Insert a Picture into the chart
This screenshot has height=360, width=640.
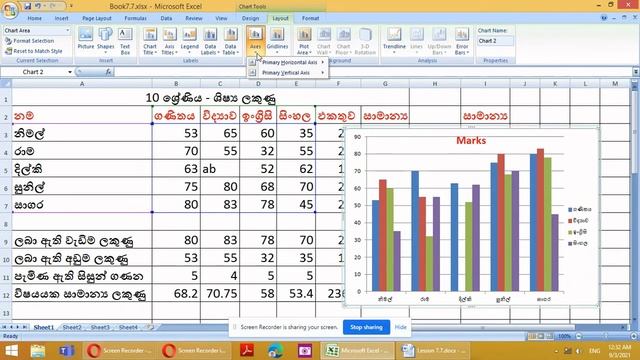click(x=86, y=40)
